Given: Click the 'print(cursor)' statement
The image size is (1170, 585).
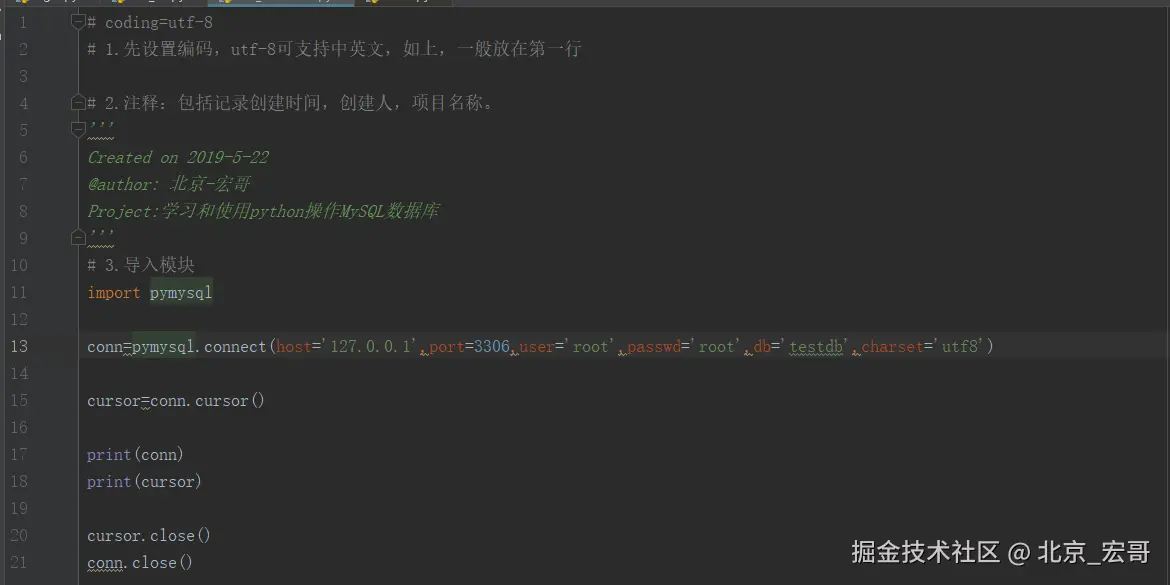Looking at the screenshot, I should [x=144, y=481].
